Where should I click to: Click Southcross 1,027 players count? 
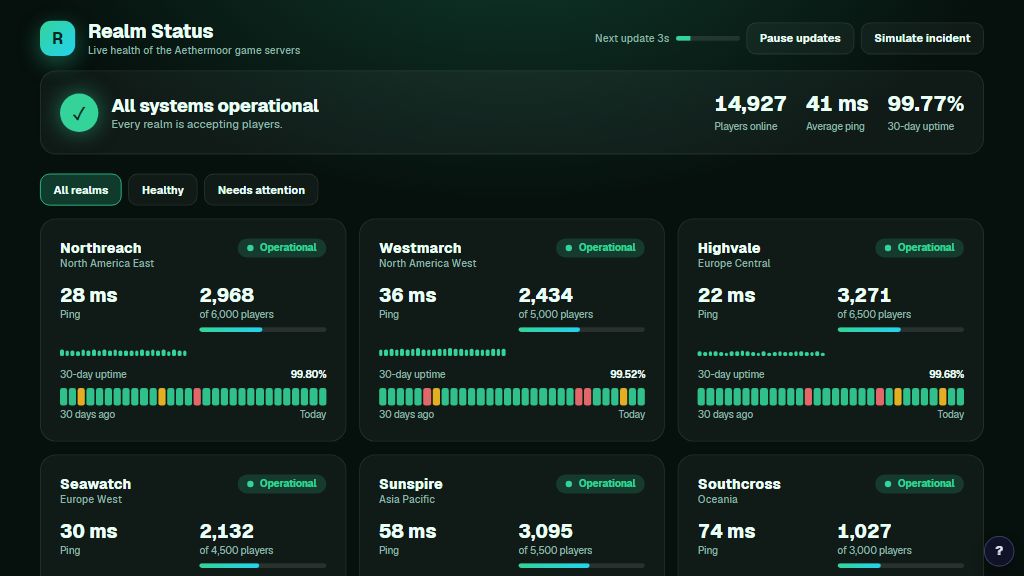(x=864, y=531)
